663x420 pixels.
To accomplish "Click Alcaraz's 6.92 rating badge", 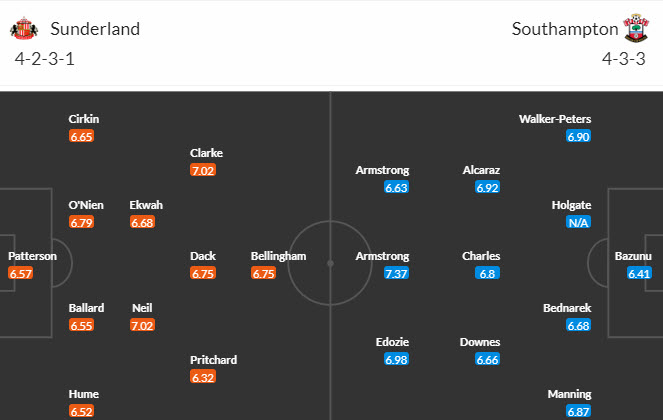I will (488, 186).
